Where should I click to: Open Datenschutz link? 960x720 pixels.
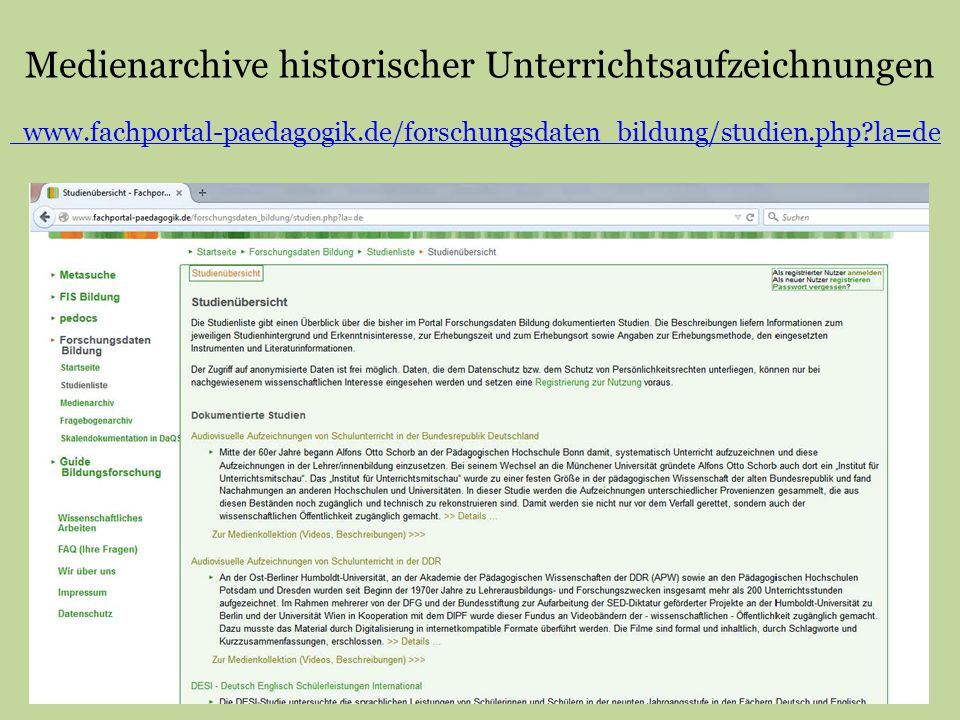pyautogui.click(x=85, y=613)
